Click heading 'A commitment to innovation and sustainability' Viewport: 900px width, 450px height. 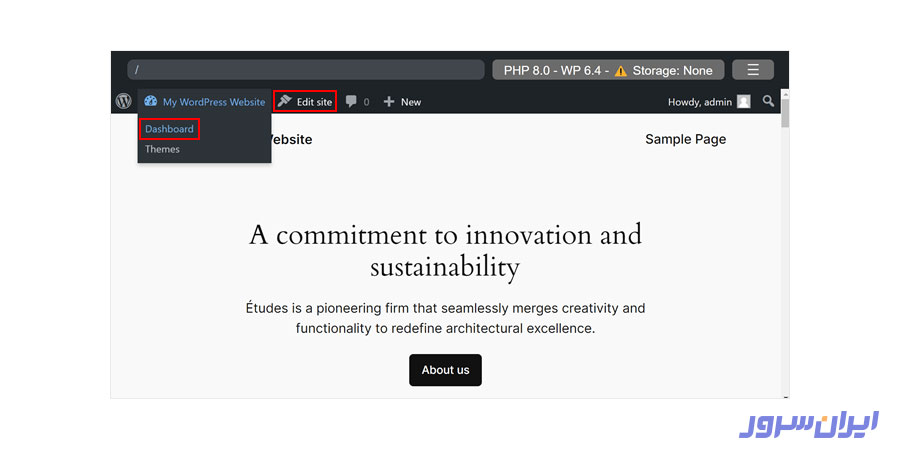(445, 251)
